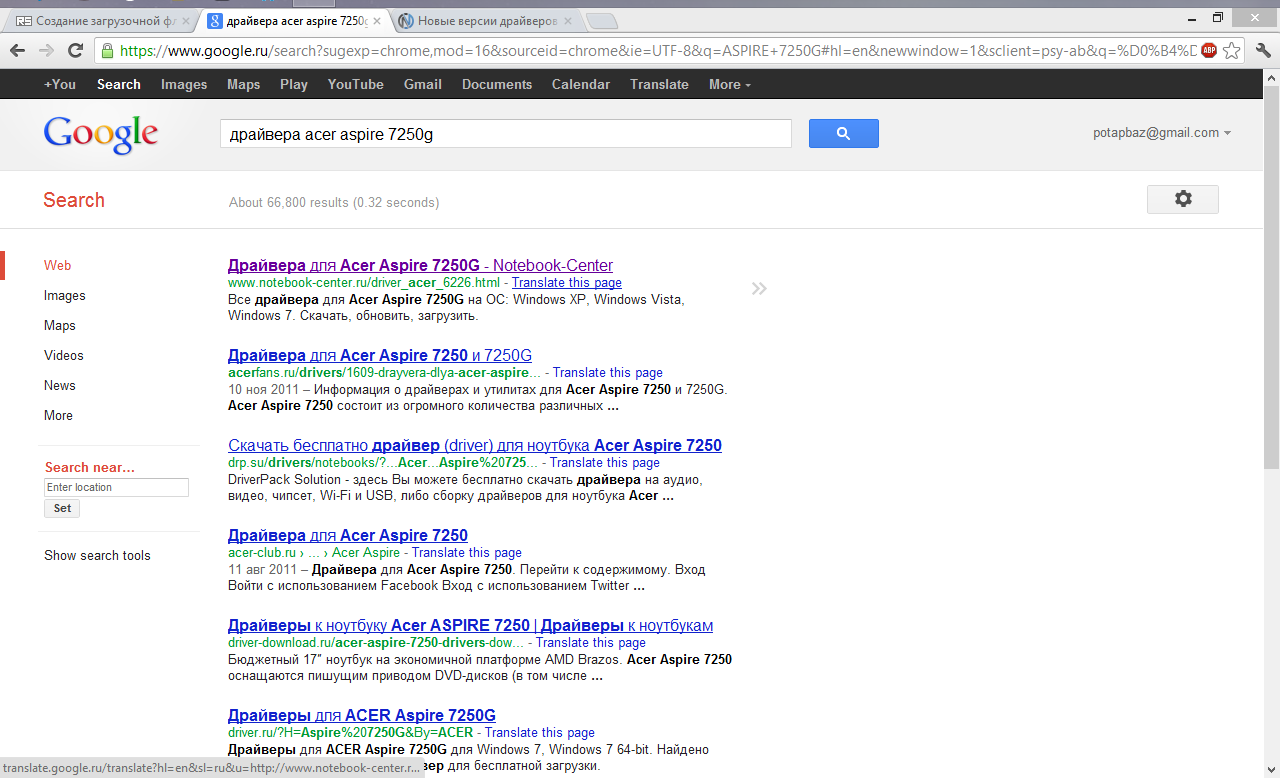
Task: Close the 'Новые версии драйверов' tab
Action: [x=569, y=20]
